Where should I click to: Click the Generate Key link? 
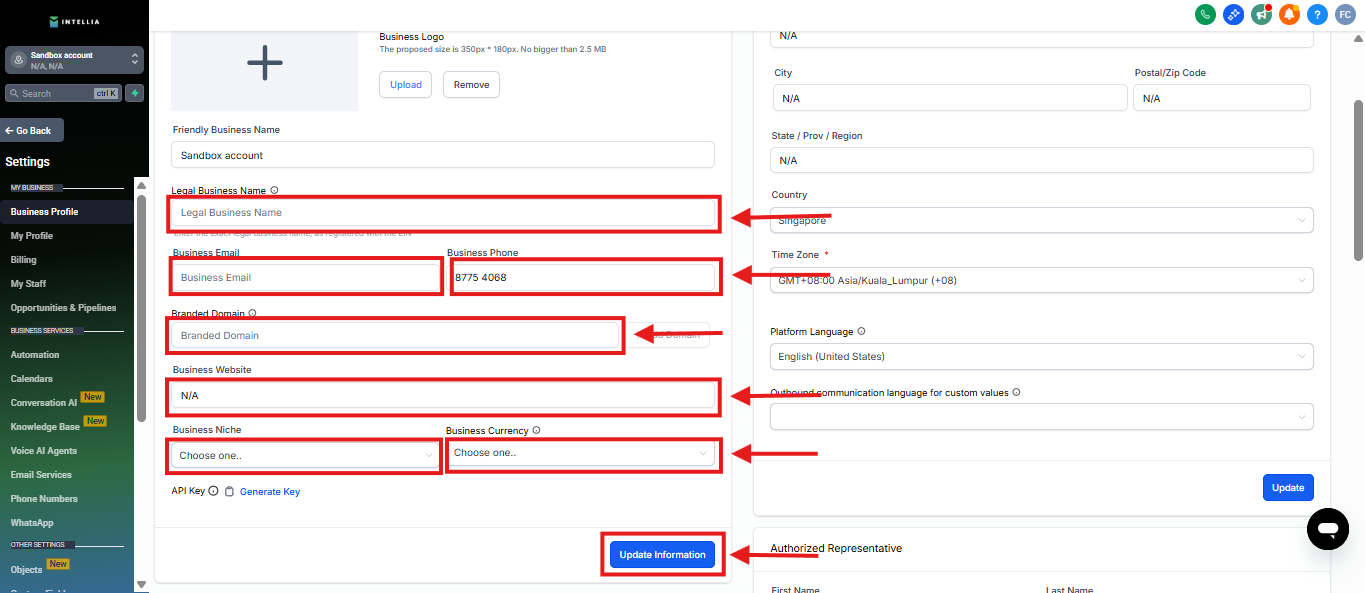[269, 492]
